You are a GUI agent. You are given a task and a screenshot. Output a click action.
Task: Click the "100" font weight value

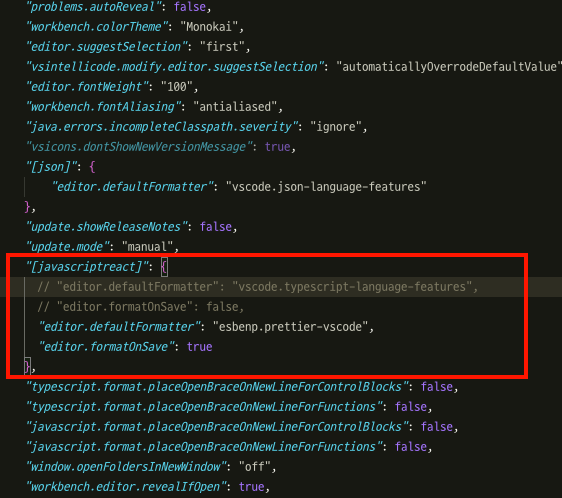point(177,87)
